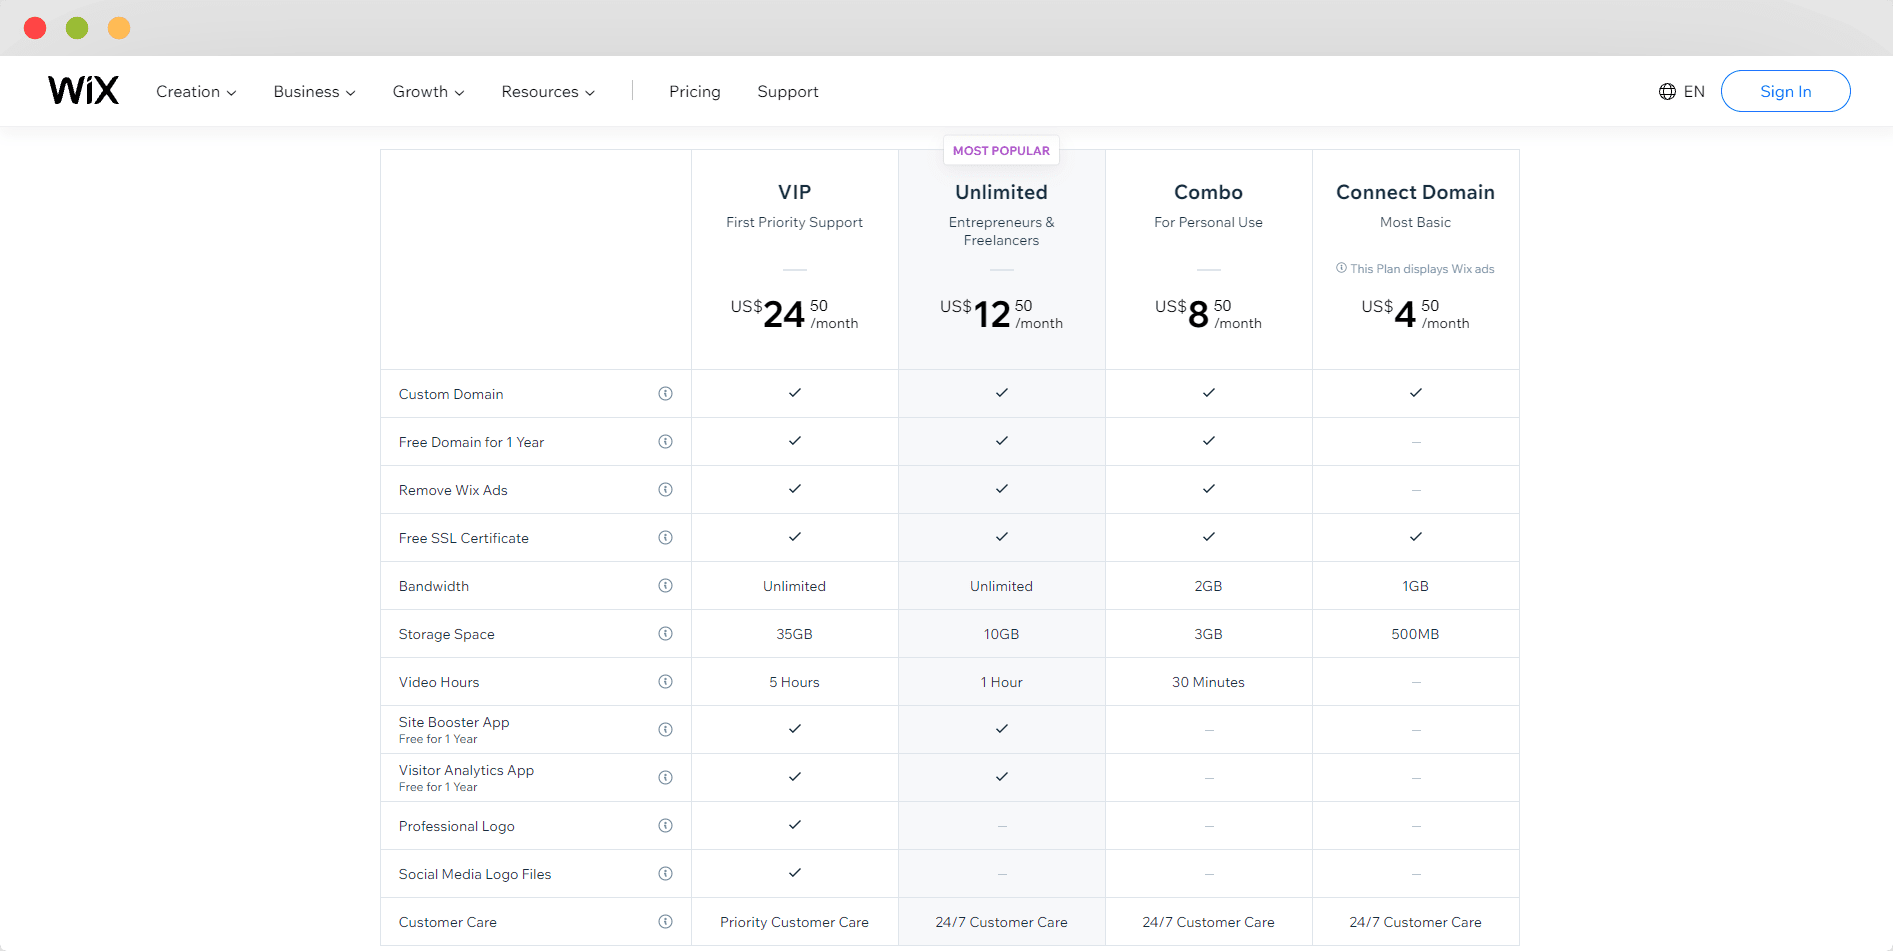Click the Combo price US$8.50/month

click(x=1209, y=314)
